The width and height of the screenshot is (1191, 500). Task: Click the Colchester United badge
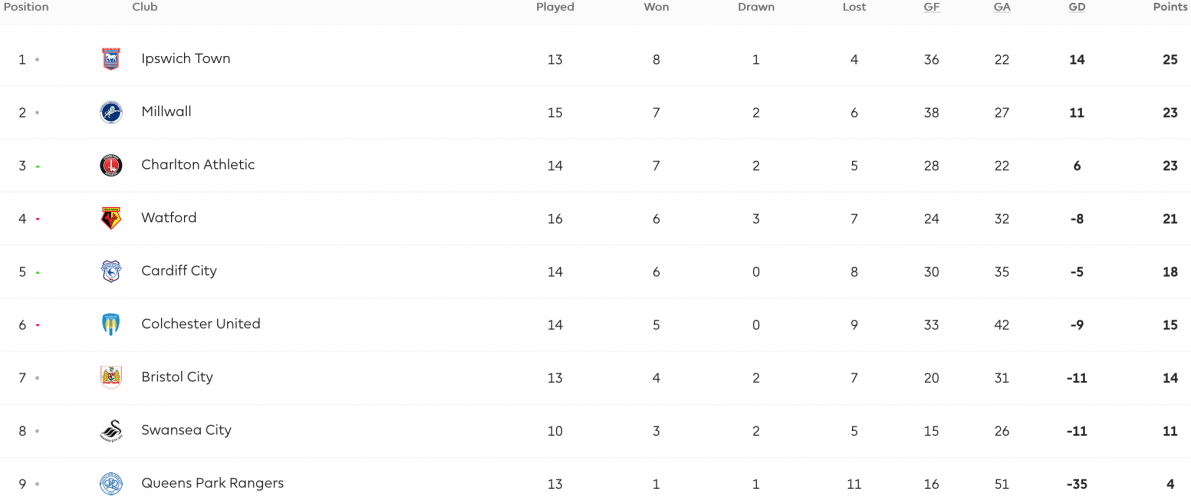click(x=111, y=324)
